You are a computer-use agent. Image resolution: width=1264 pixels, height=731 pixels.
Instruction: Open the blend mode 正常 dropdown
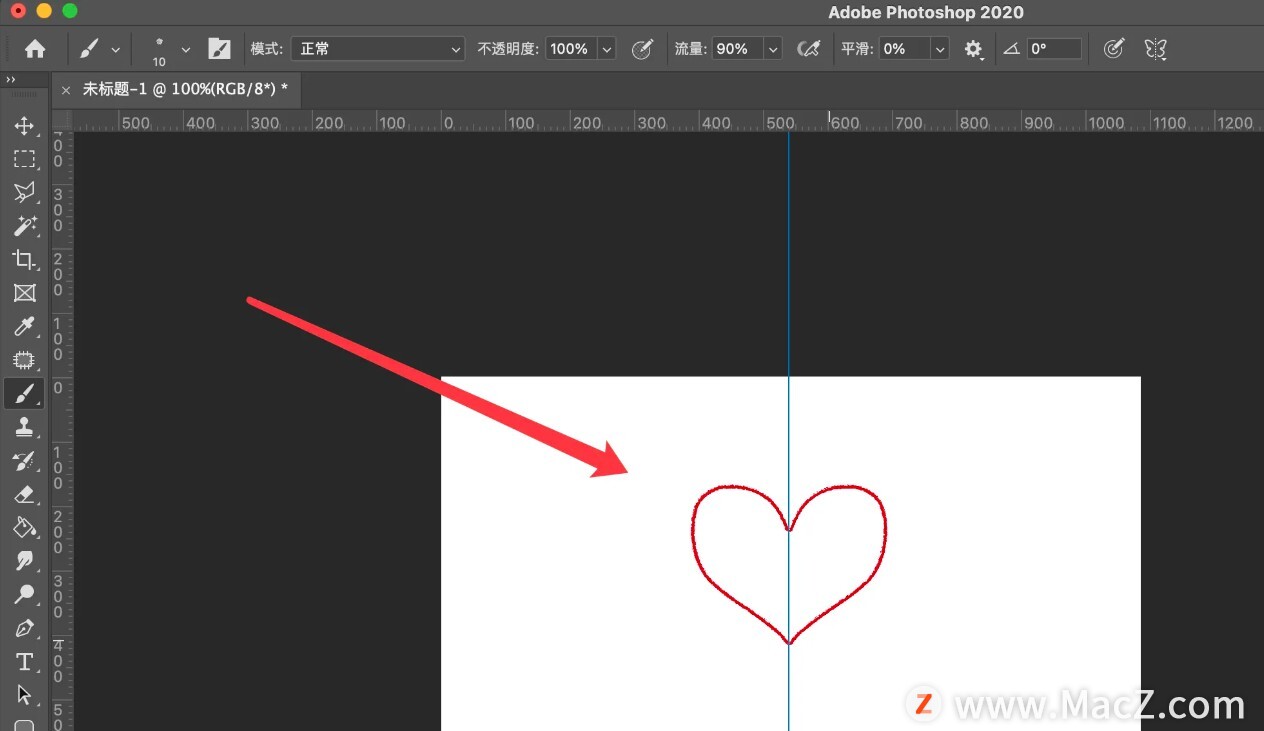tap(378, 49)
